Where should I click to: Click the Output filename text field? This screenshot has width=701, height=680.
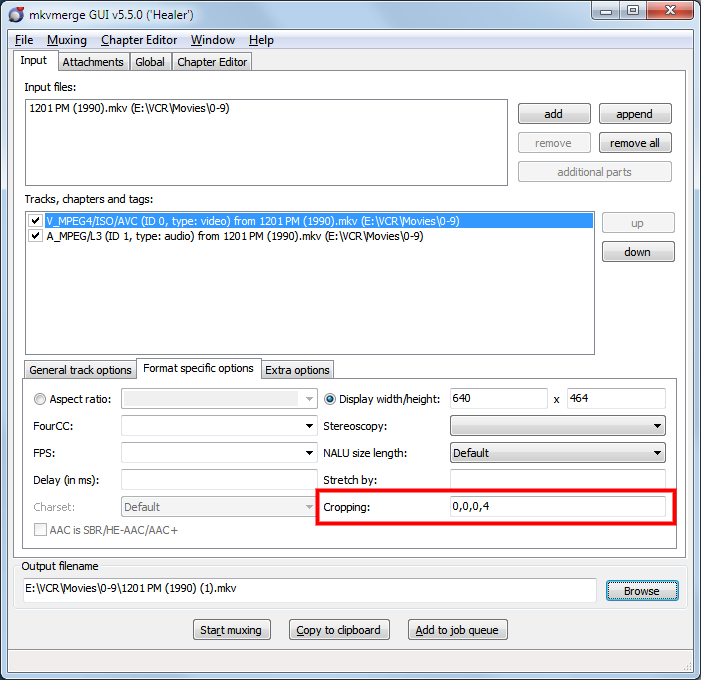tap(309, 590)
